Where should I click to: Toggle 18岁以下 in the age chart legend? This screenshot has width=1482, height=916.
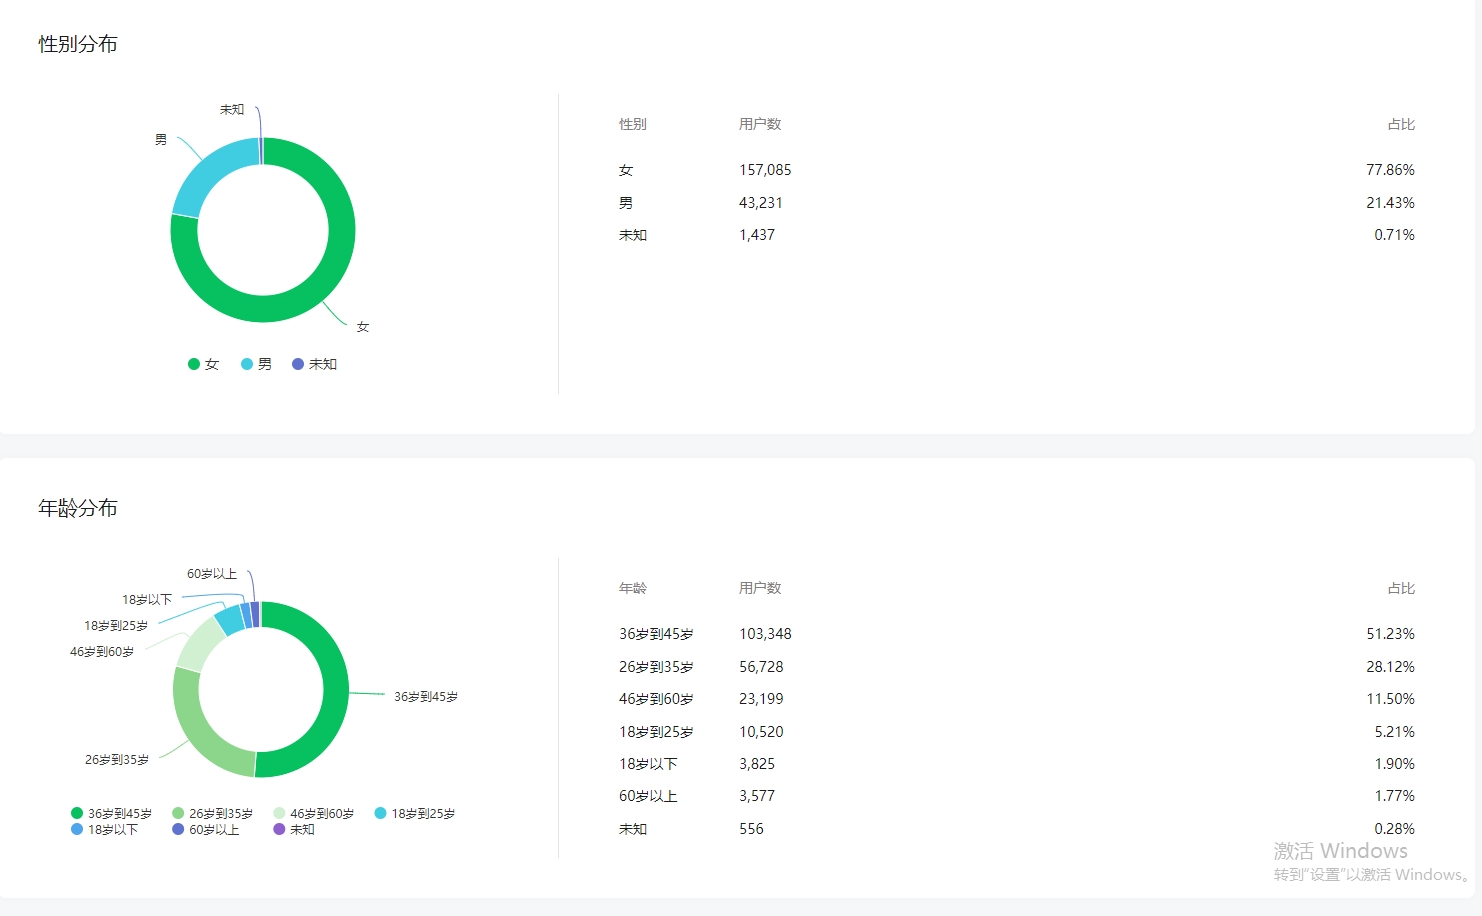[105, 830]
